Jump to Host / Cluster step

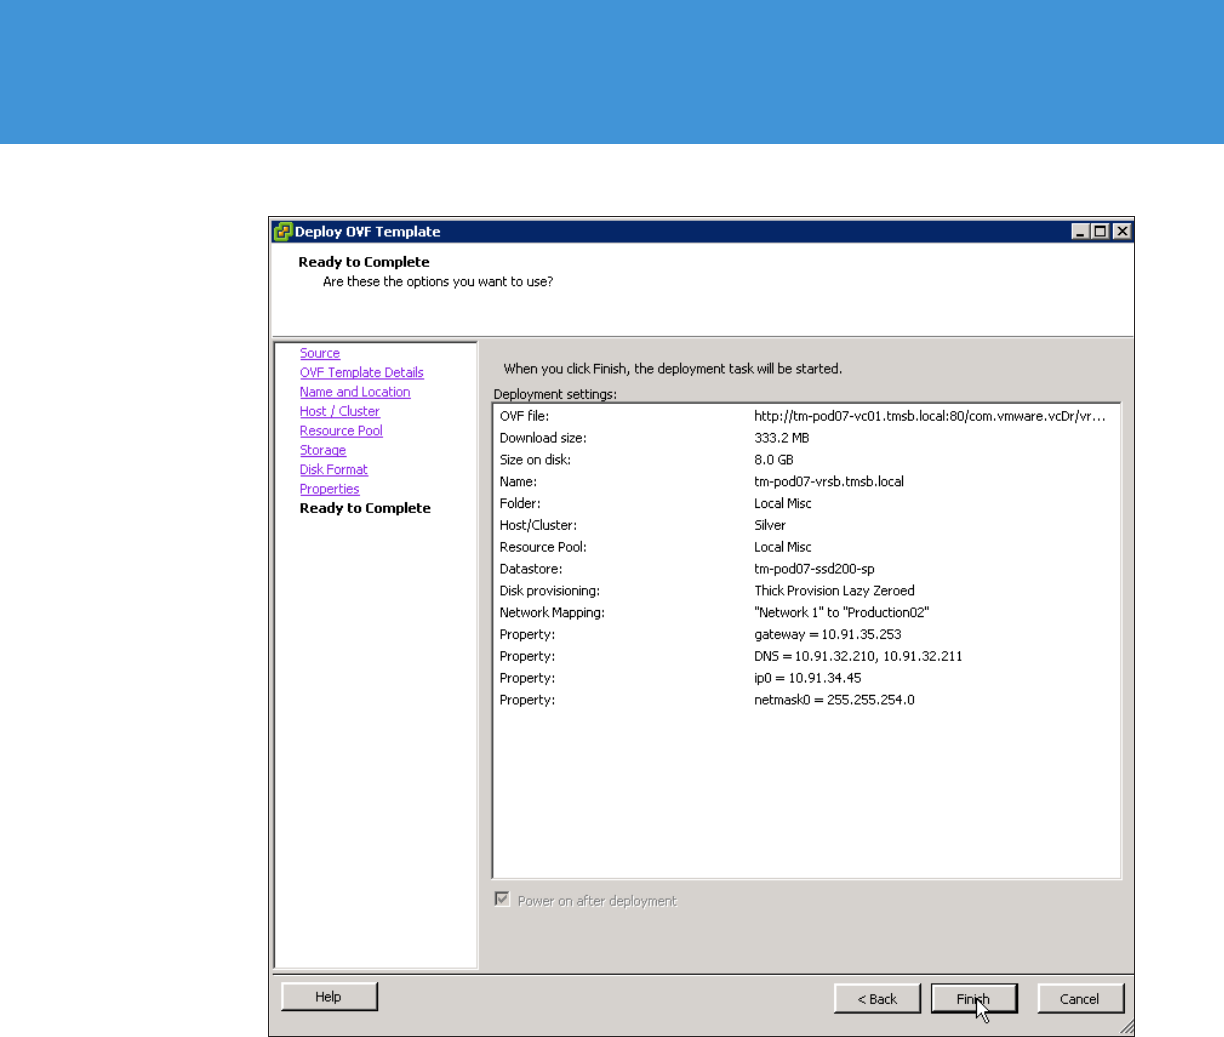(x=340, y=411)
